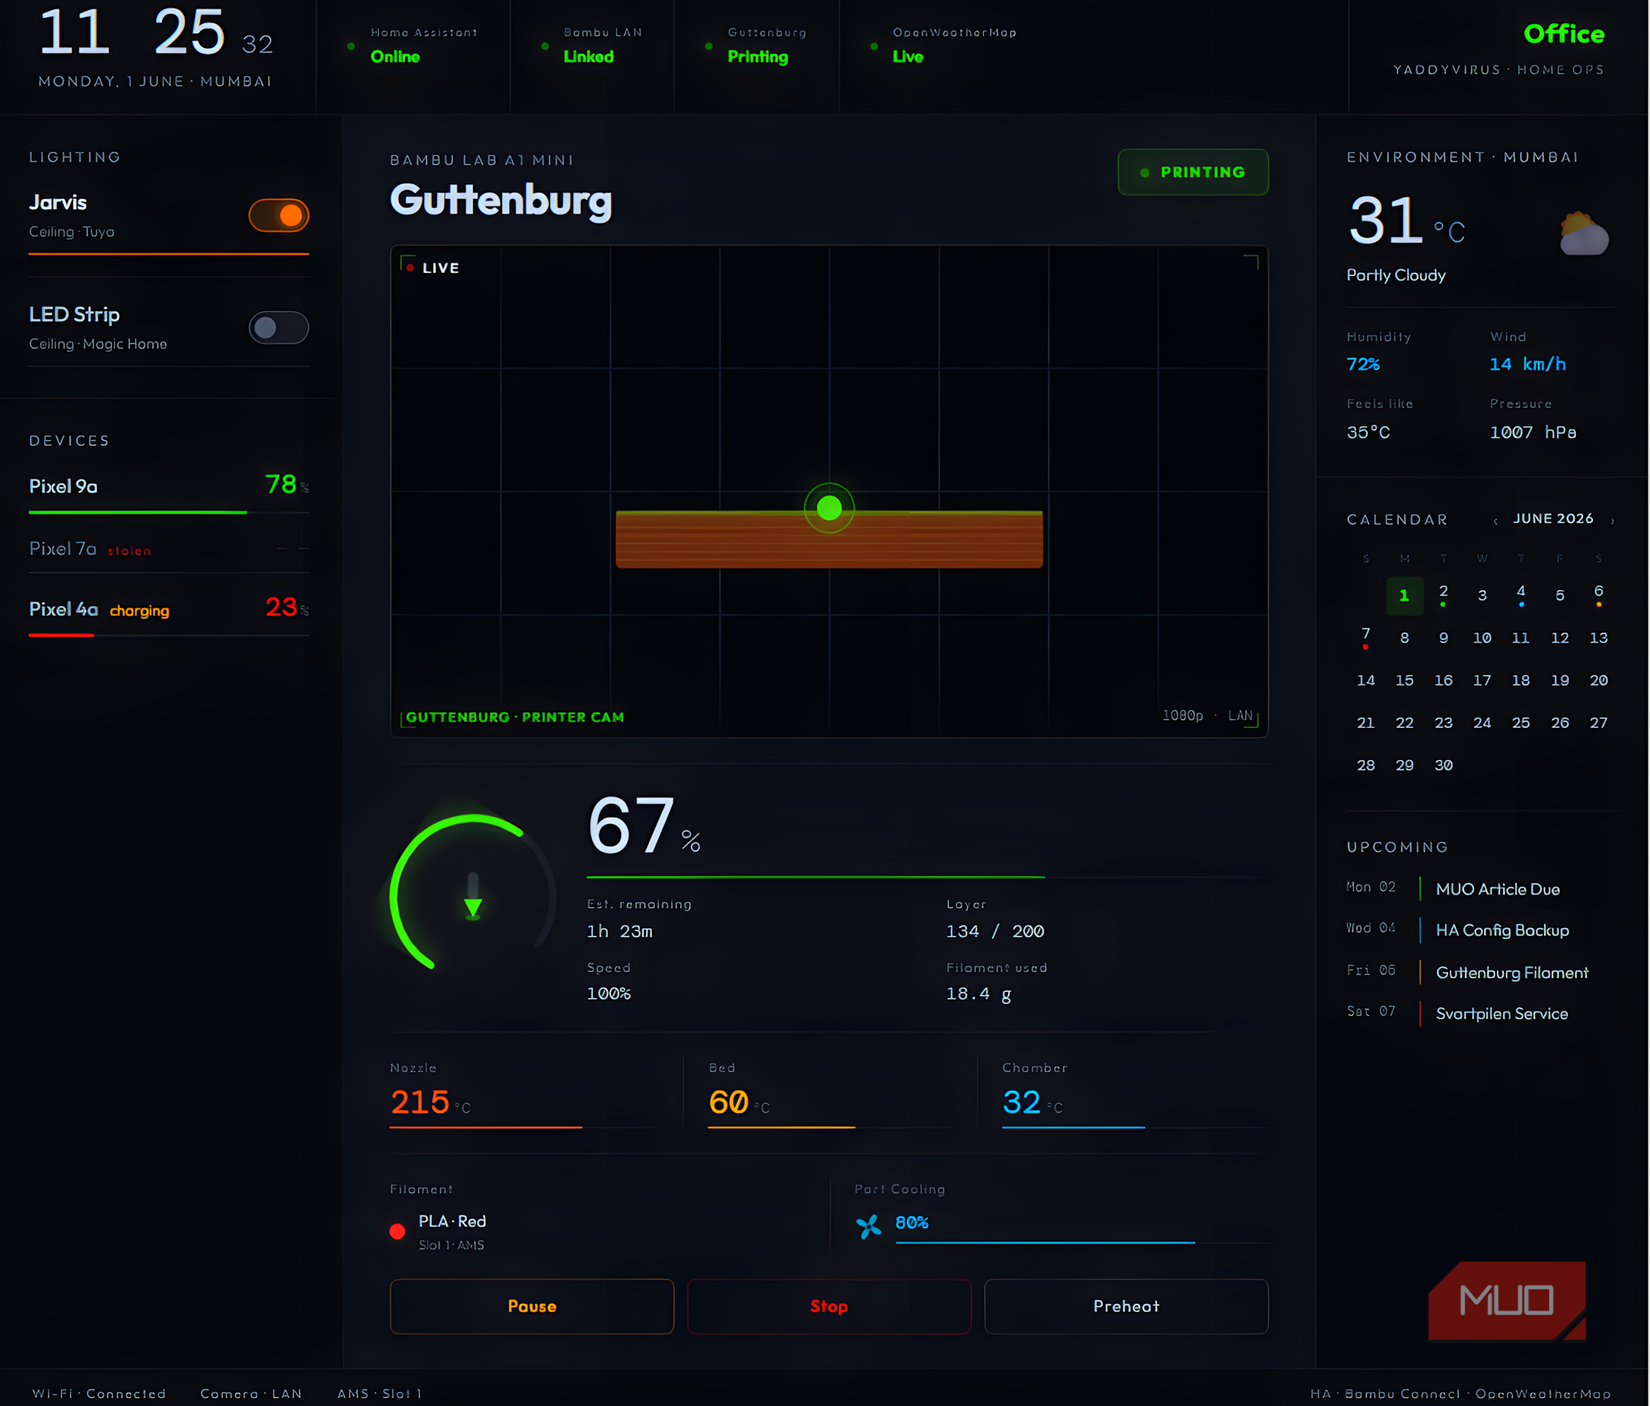This screenshot has height=1406, width=1650.
Task: Select OpenWeatherMap Live status
Action: pos(943,45)
